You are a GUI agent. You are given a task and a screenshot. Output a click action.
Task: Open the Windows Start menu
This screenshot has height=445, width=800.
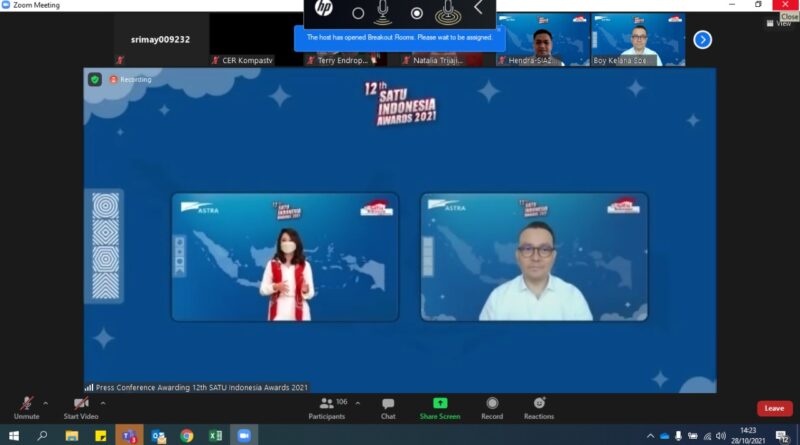coord(14,435)
